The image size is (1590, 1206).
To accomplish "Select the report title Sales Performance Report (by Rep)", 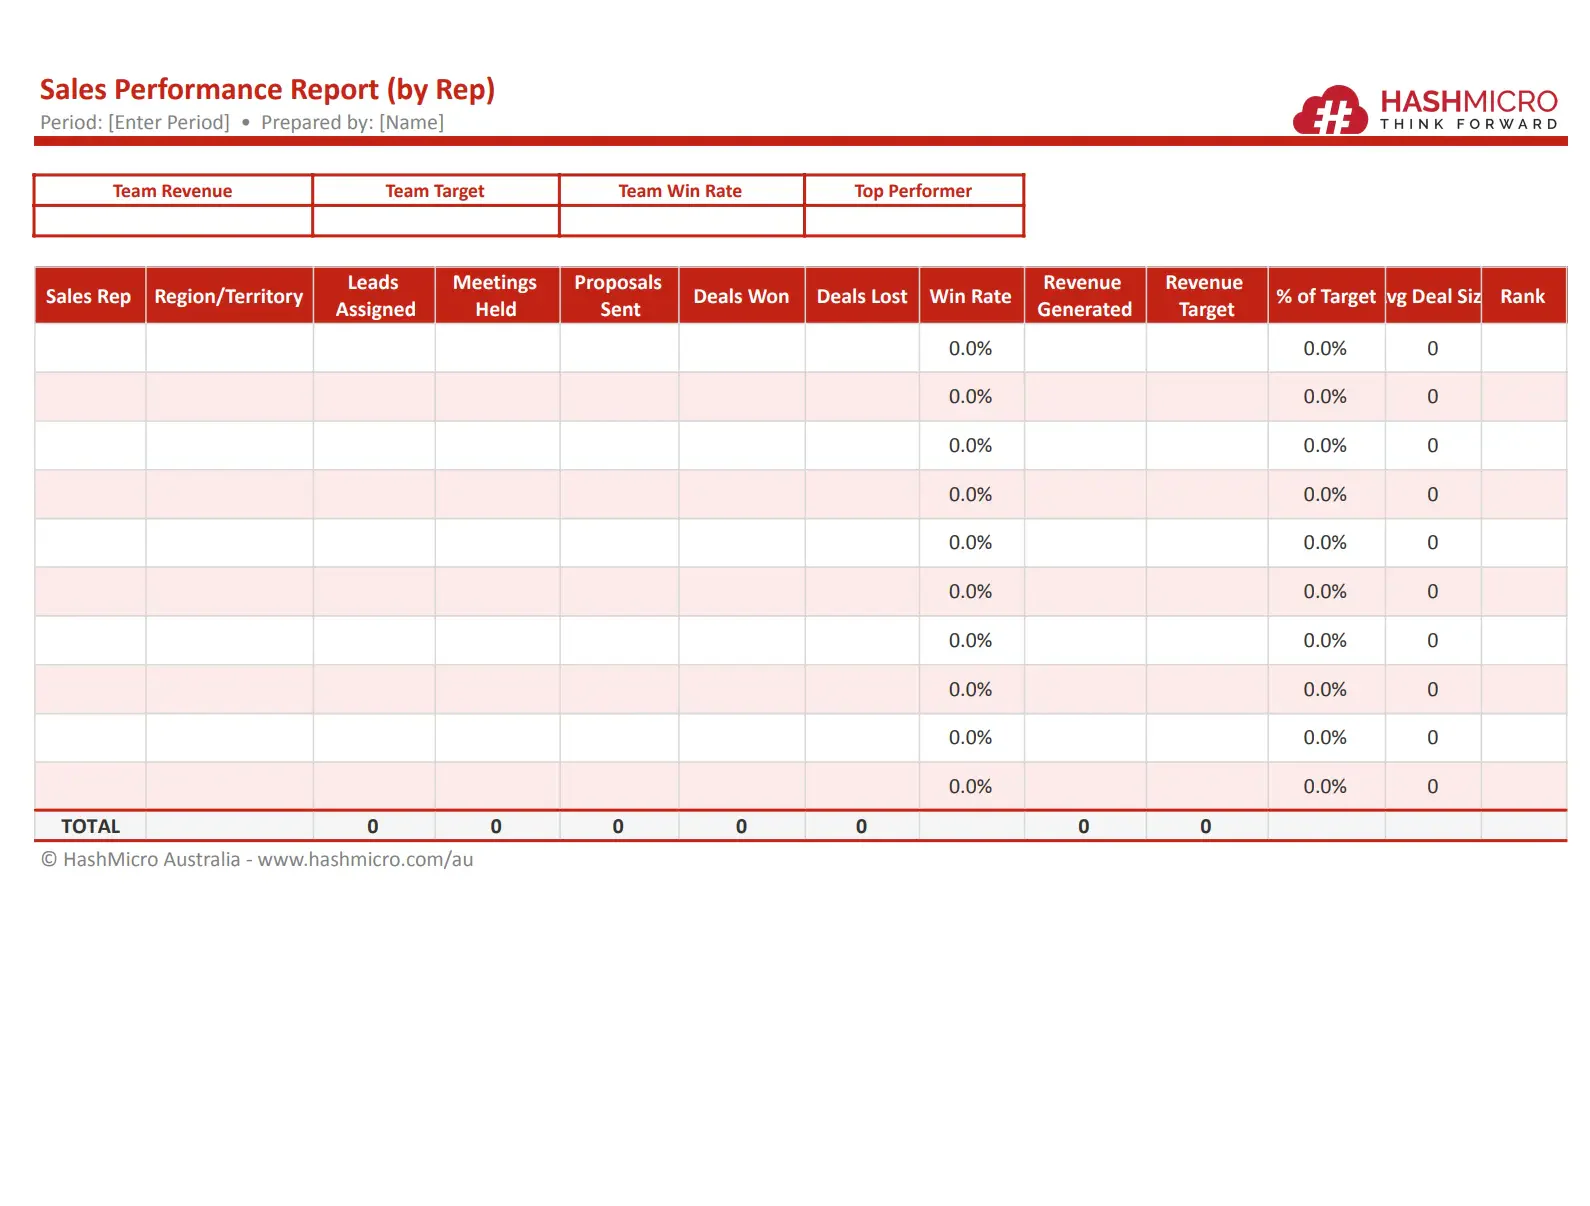I will pos(267,89).
